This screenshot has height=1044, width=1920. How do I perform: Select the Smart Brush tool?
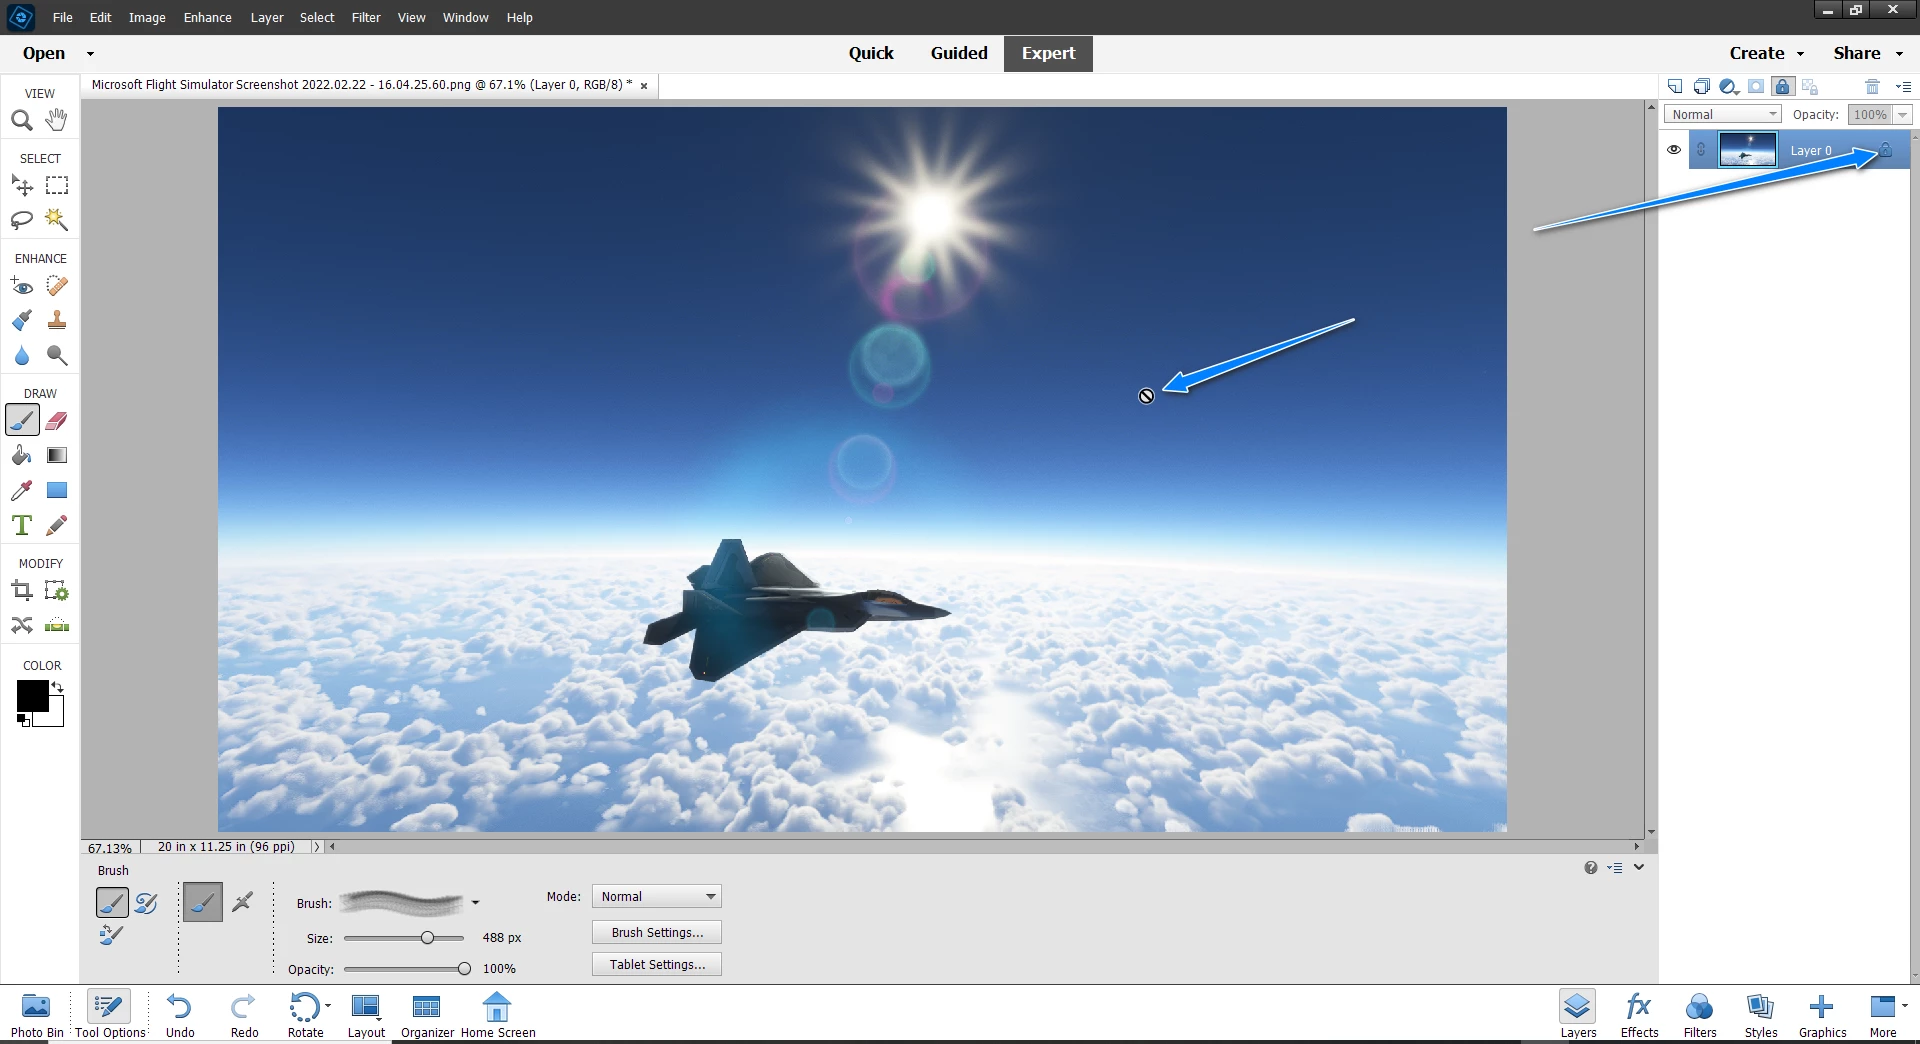tap(22, 321)
